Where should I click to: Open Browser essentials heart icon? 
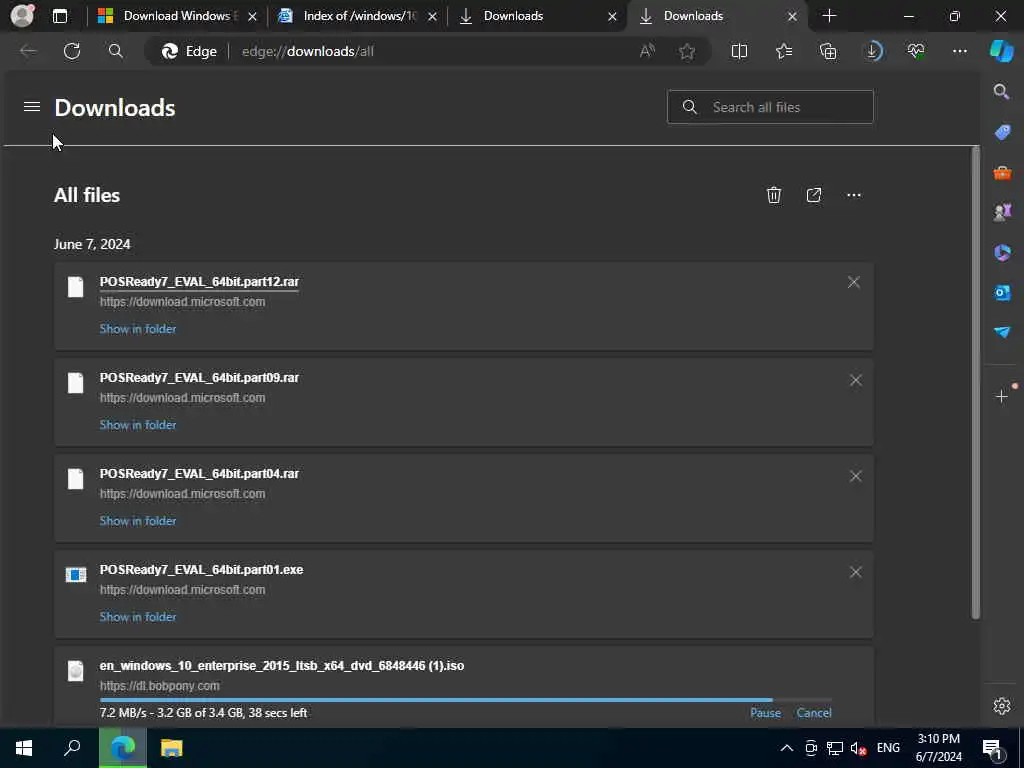coord(916,51)
